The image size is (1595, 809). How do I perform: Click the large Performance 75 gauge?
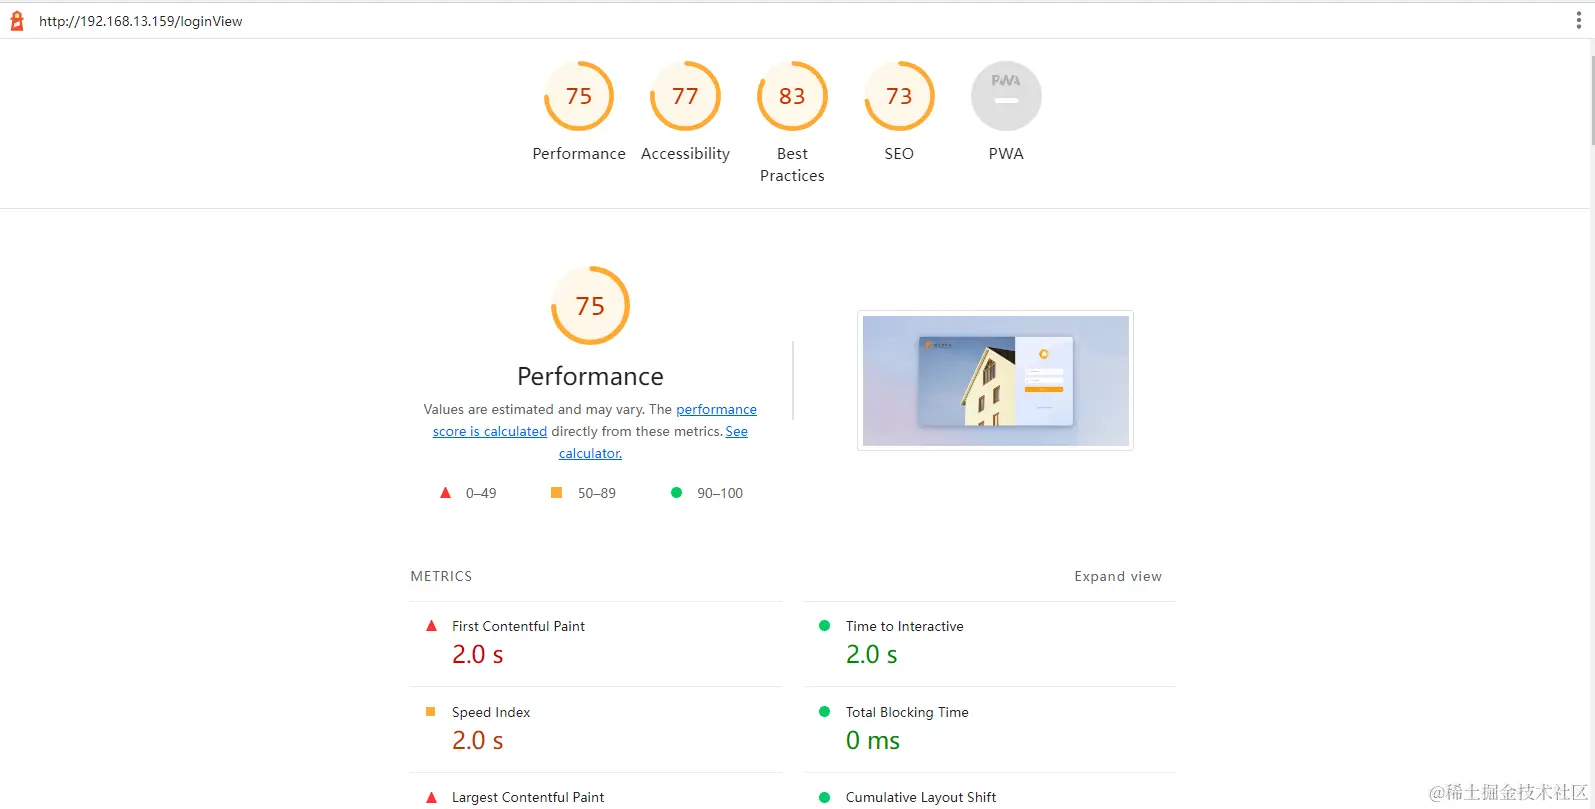[x=590, y=305]
